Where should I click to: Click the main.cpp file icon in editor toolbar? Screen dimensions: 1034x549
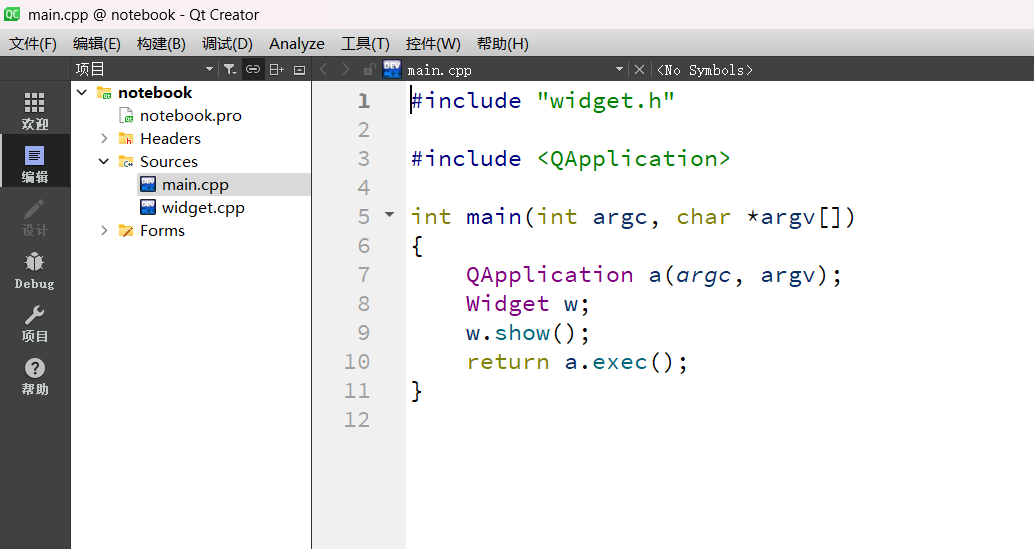pos(392,69)
